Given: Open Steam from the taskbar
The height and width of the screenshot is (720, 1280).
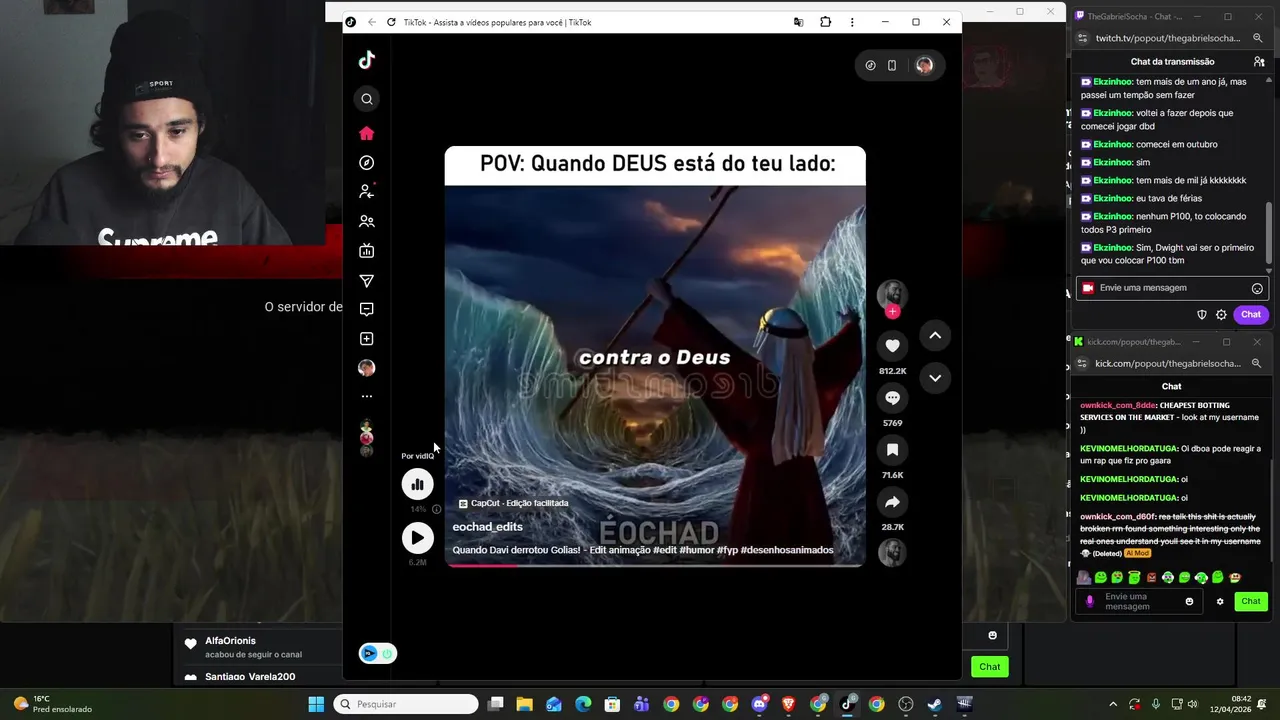Looking at the screenshot, I should click(x=934, y=704).
